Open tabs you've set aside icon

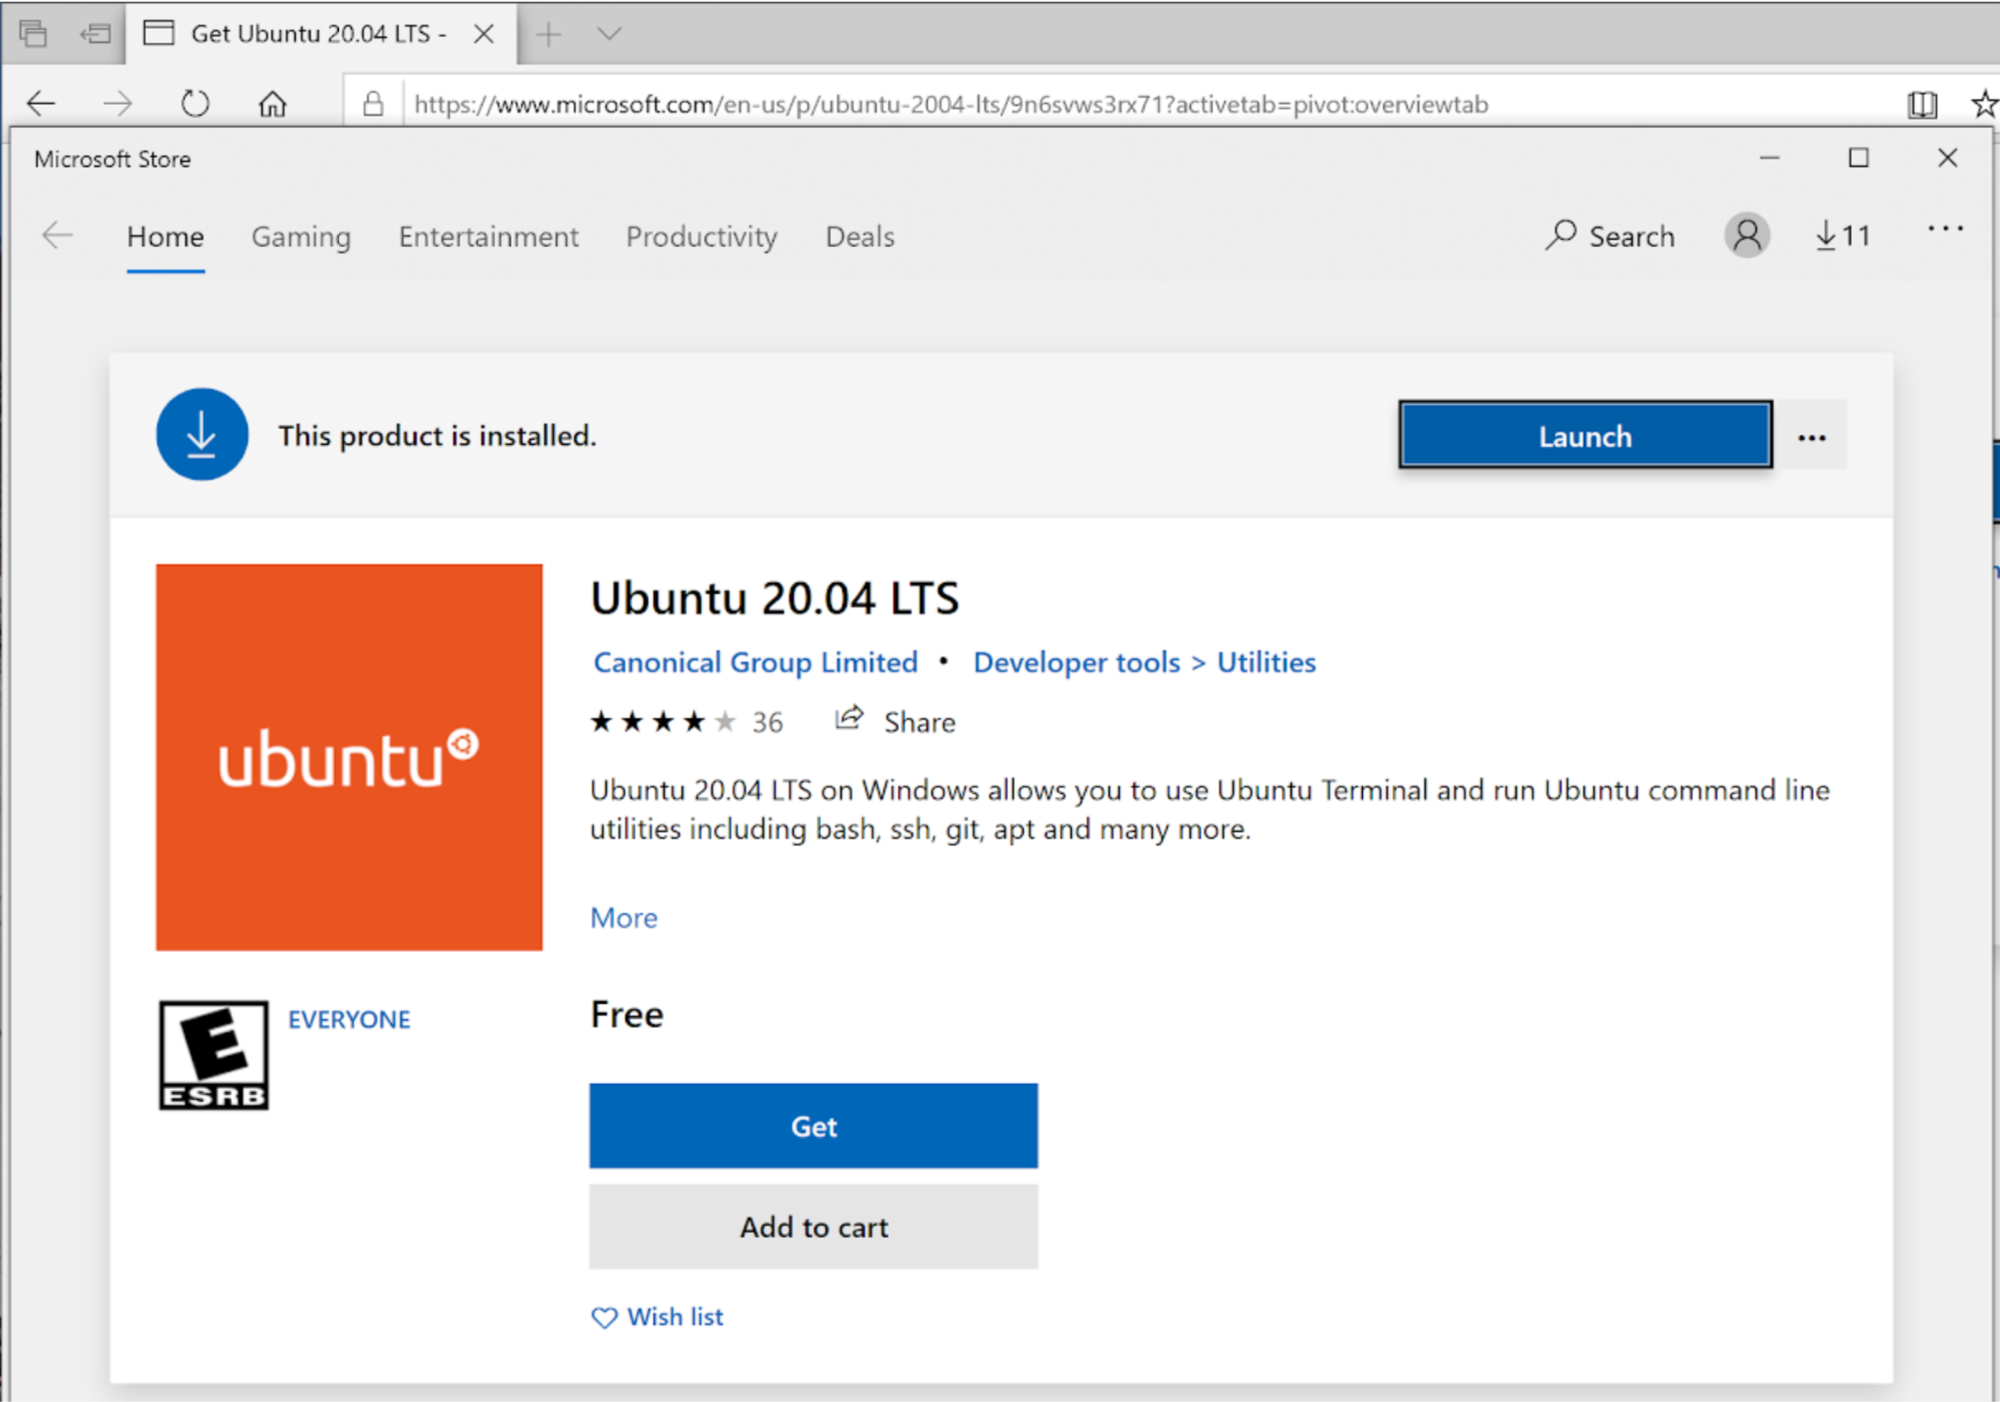pos(33,33)
